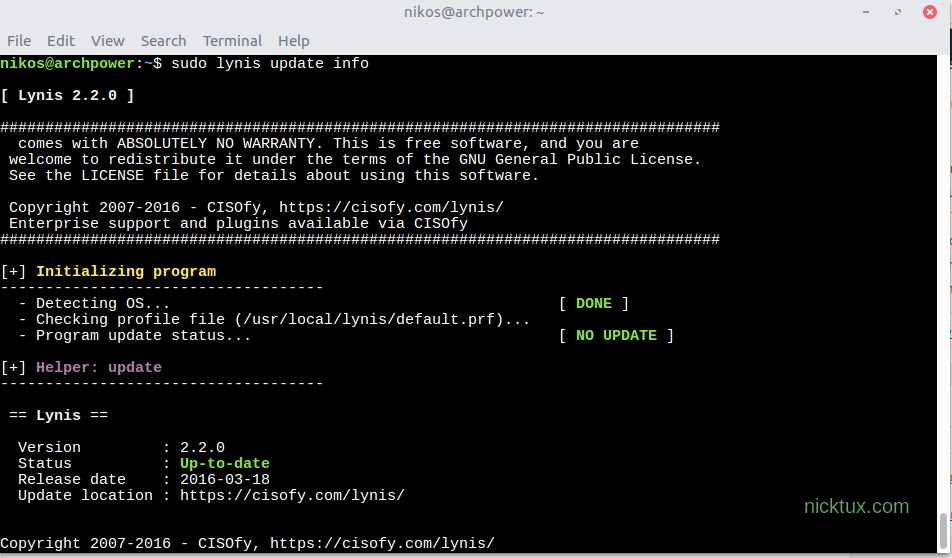Click the vertical scrollbar thumb
This screenshot has height=558, width=952.
pos(944,526)
